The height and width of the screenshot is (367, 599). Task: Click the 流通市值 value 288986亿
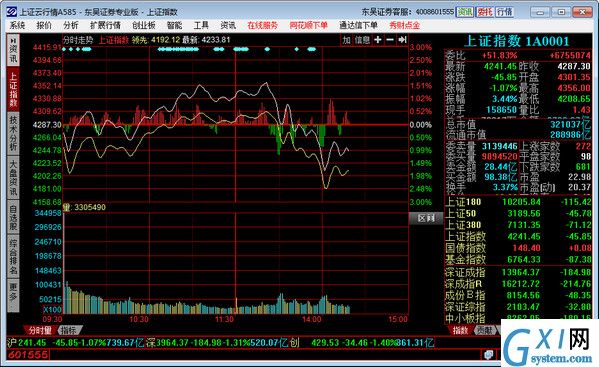tap(570, 135)
